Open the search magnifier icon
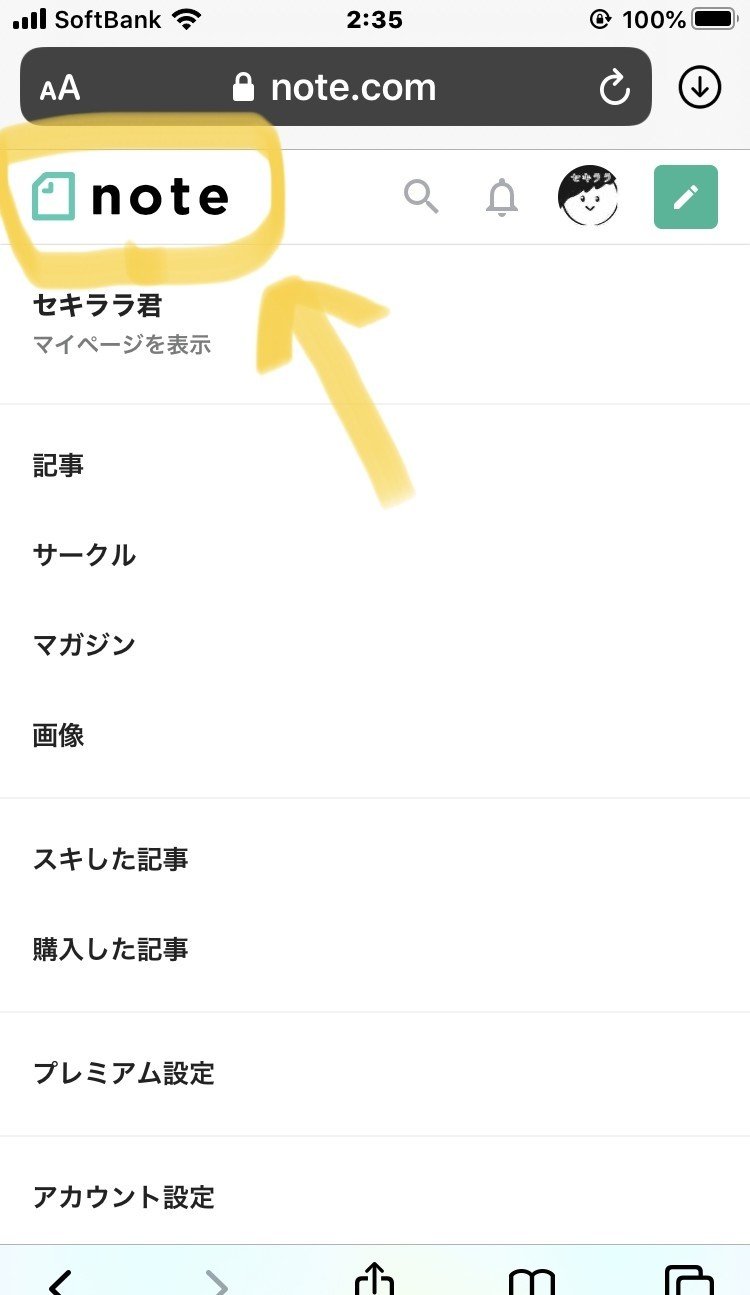Image resolution: width=750 pixels, height=1295 pixels. 421,197
